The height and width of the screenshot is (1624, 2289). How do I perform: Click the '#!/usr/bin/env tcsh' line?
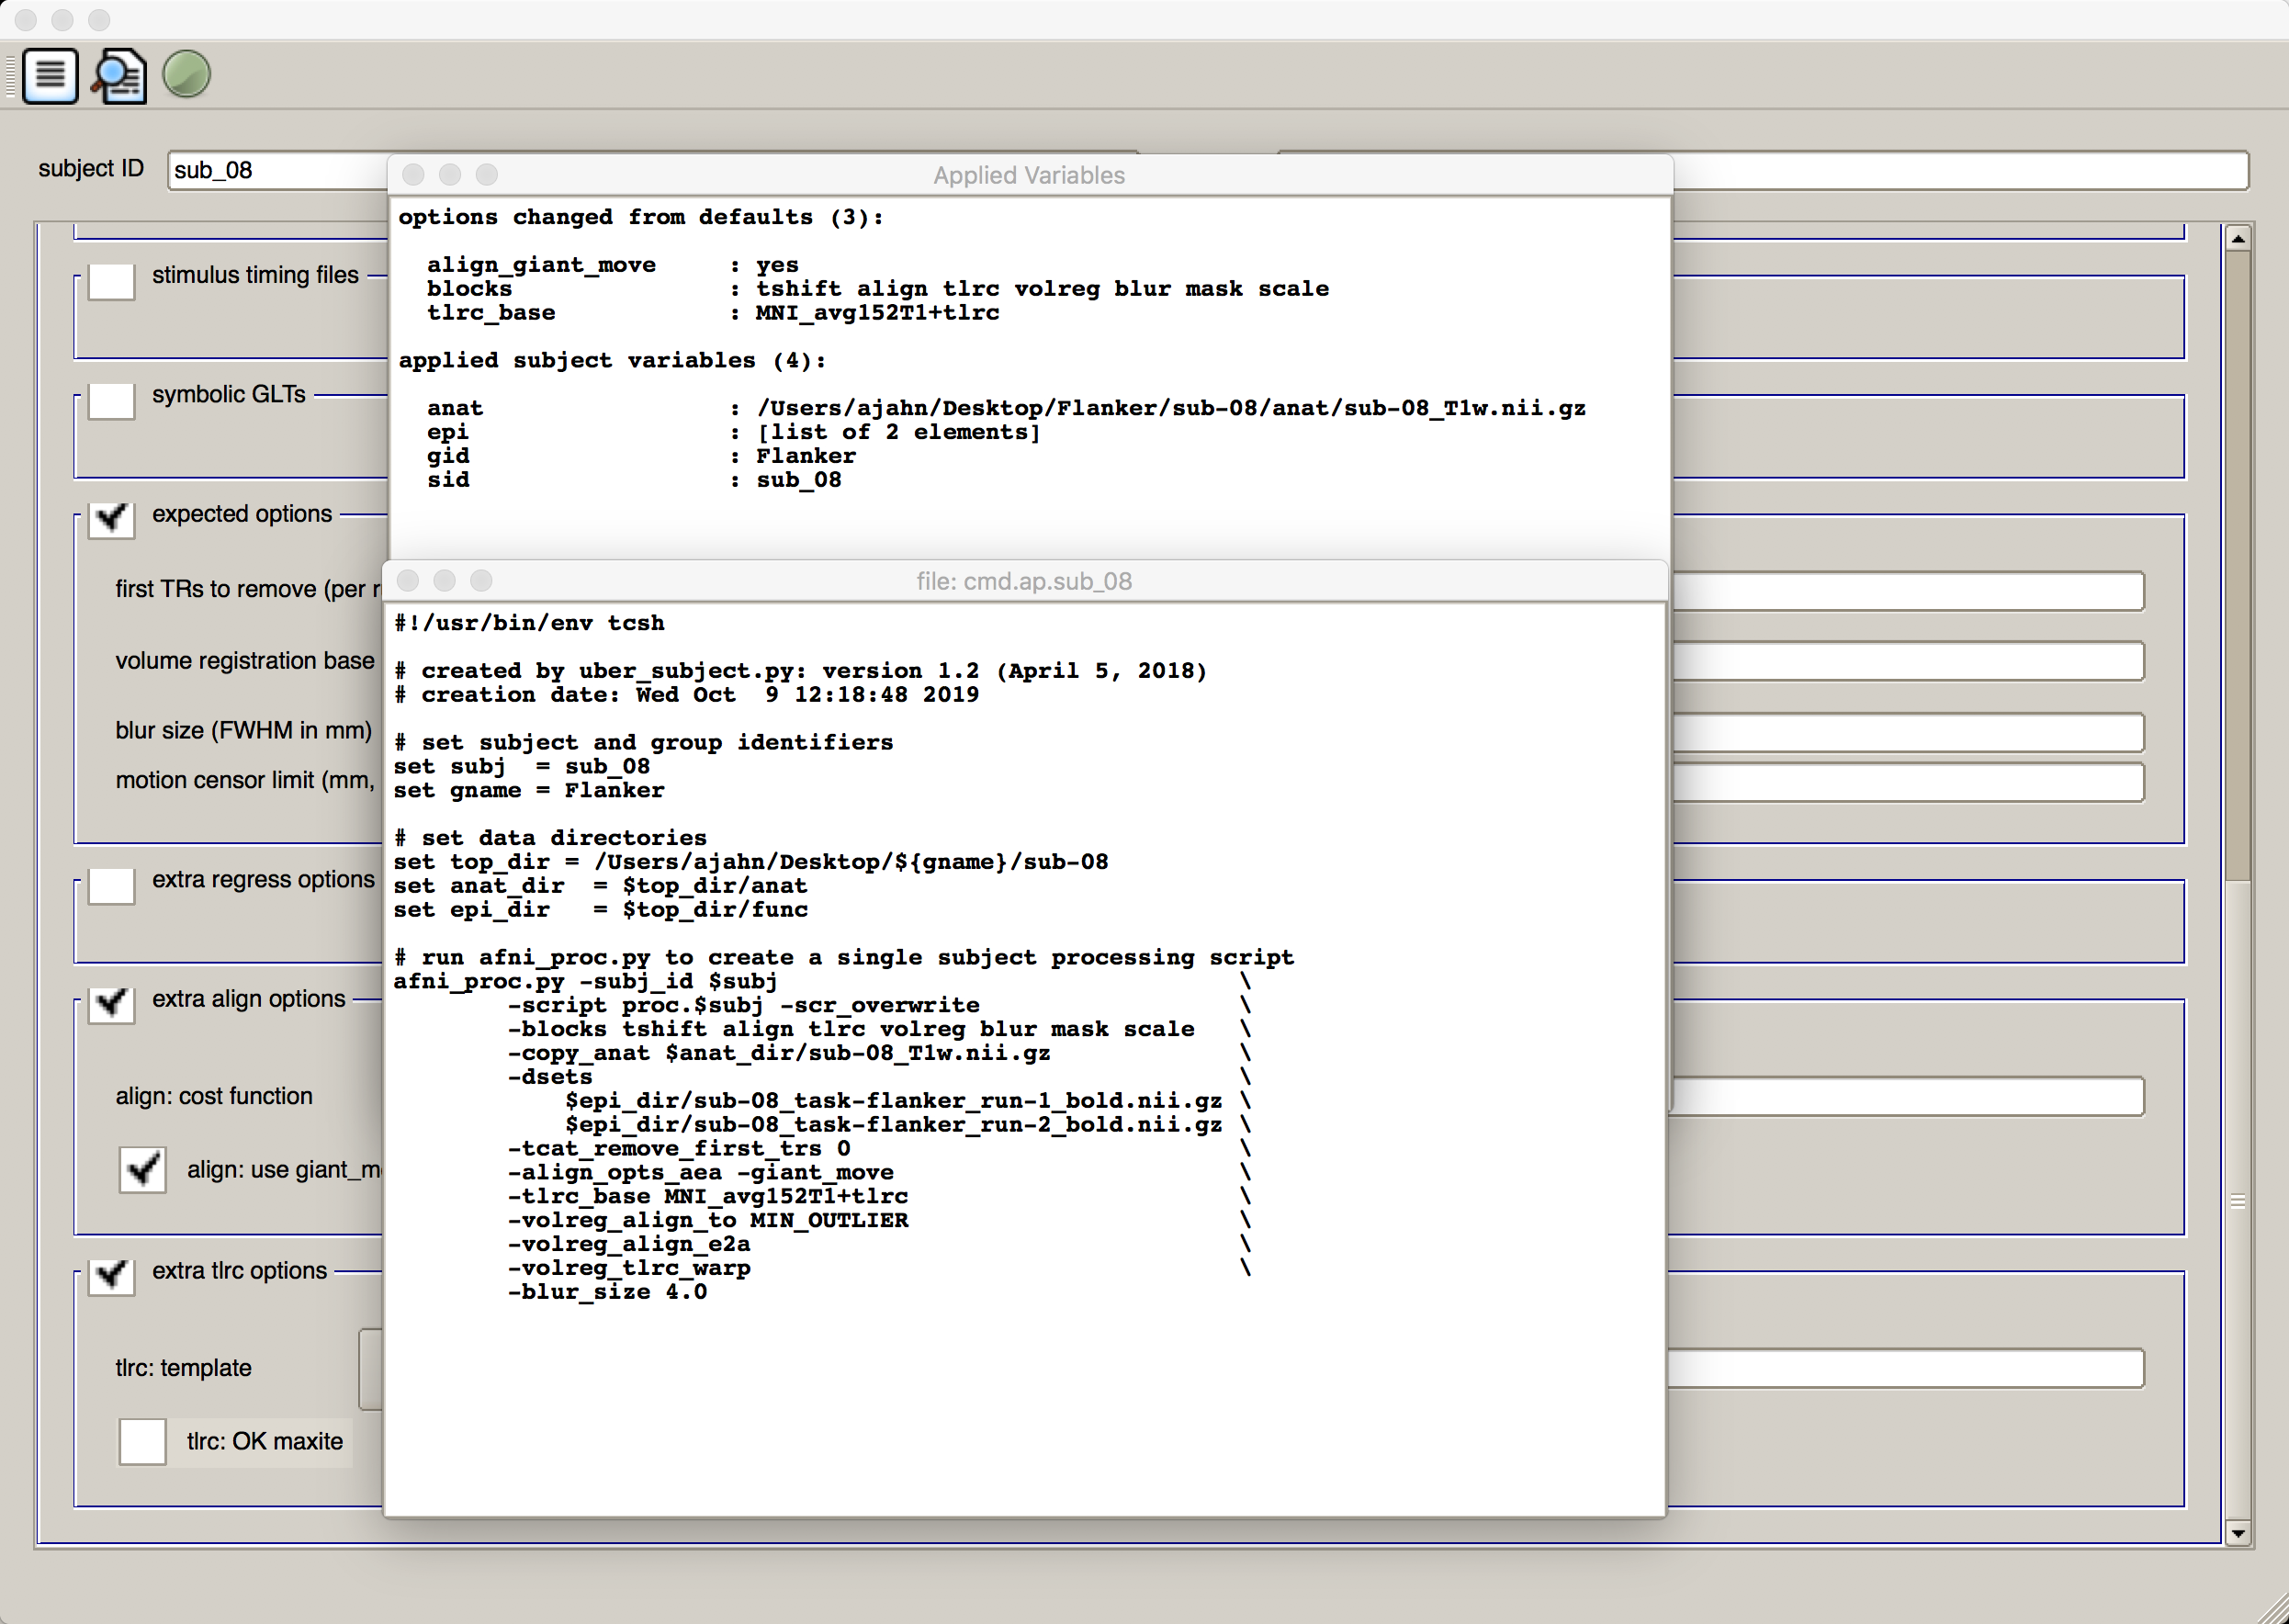pyautogui.click(x=529, y=623)
